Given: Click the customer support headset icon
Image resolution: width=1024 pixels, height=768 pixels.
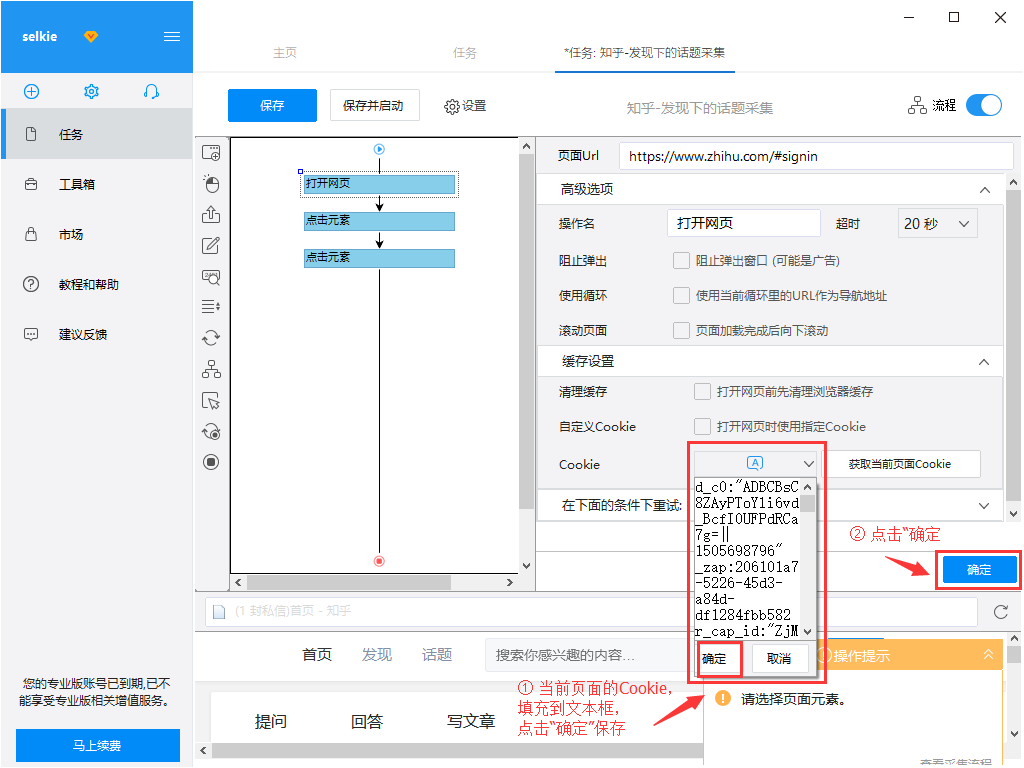Looking at the screenshot, I should point(151,91).
